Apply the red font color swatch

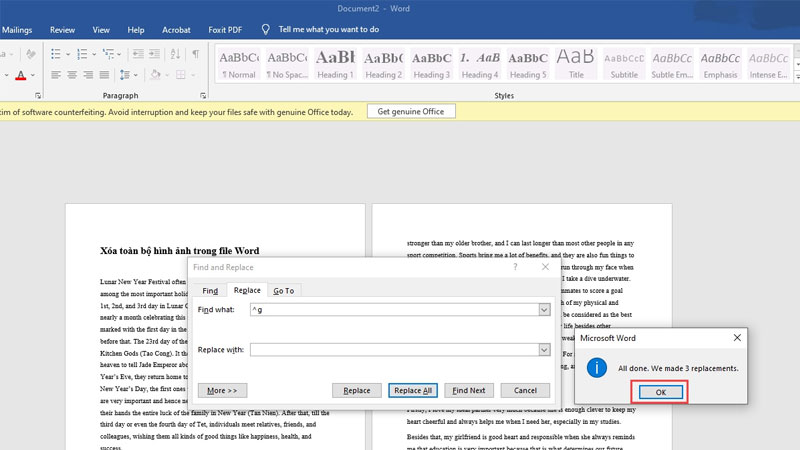20,76
